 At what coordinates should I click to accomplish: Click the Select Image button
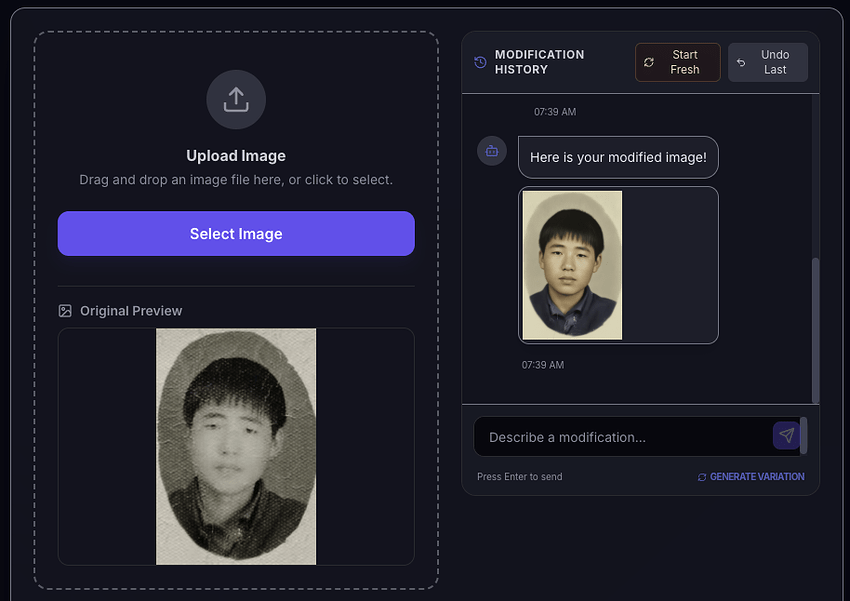(236, 234)
